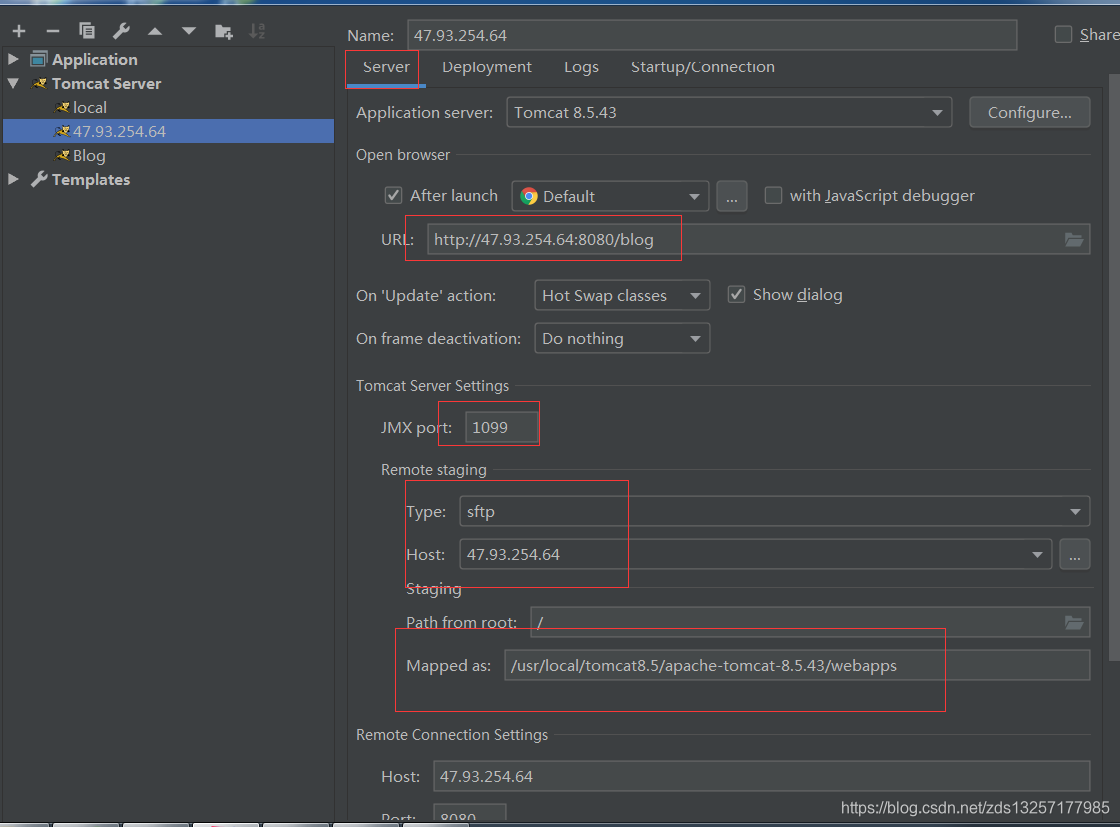The image size is (1120, 827).
Task: Click the Path from root field
Action: 810,622
